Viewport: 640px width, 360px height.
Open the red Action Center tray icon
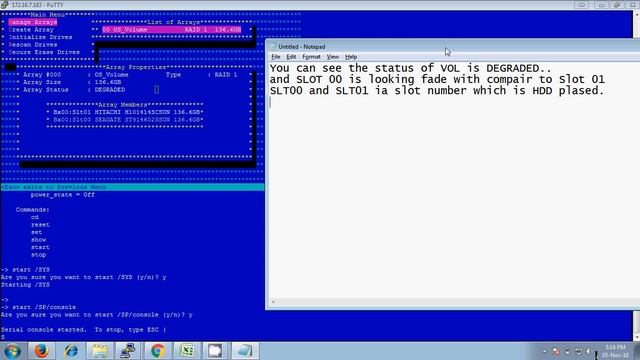(x=556, y=351)
